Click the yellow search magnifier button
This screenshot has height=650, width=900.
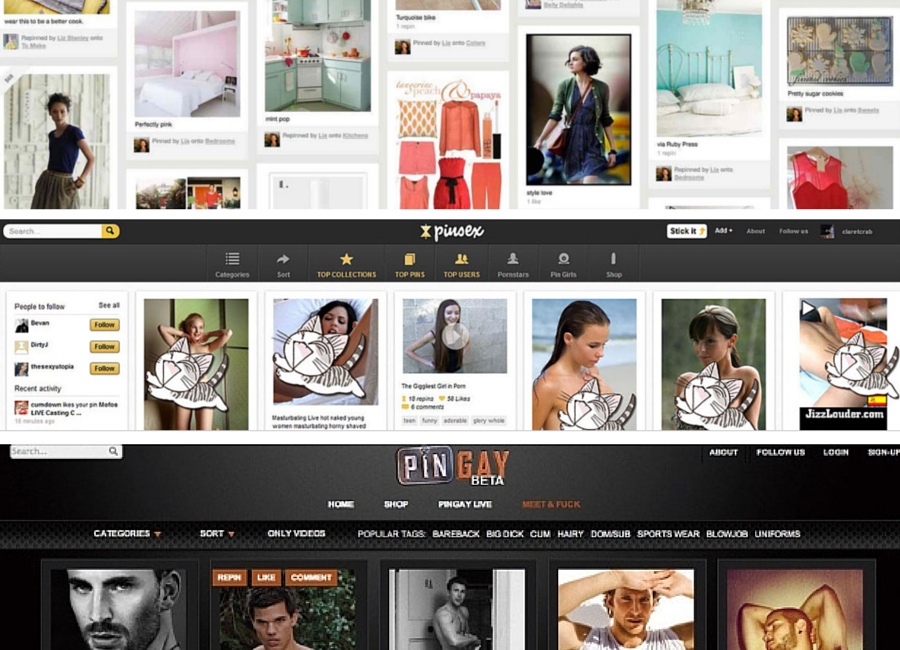110,231
